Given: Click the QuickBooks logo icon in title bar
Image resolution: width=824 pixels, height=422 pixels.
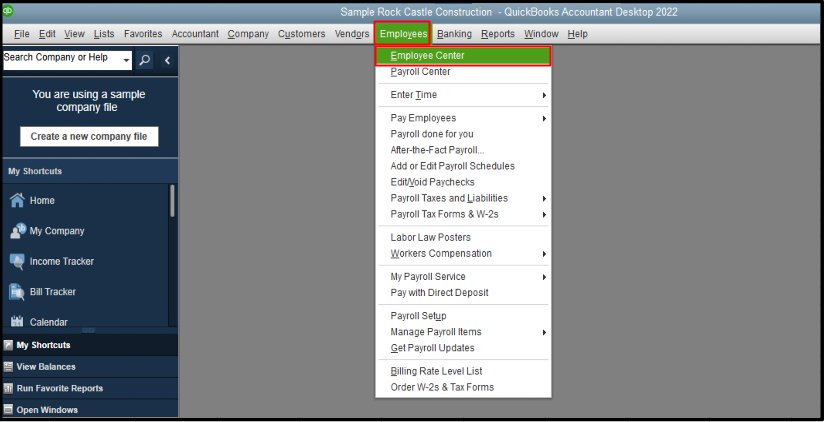Looking at the screenshot, I should tap(7, 11).
